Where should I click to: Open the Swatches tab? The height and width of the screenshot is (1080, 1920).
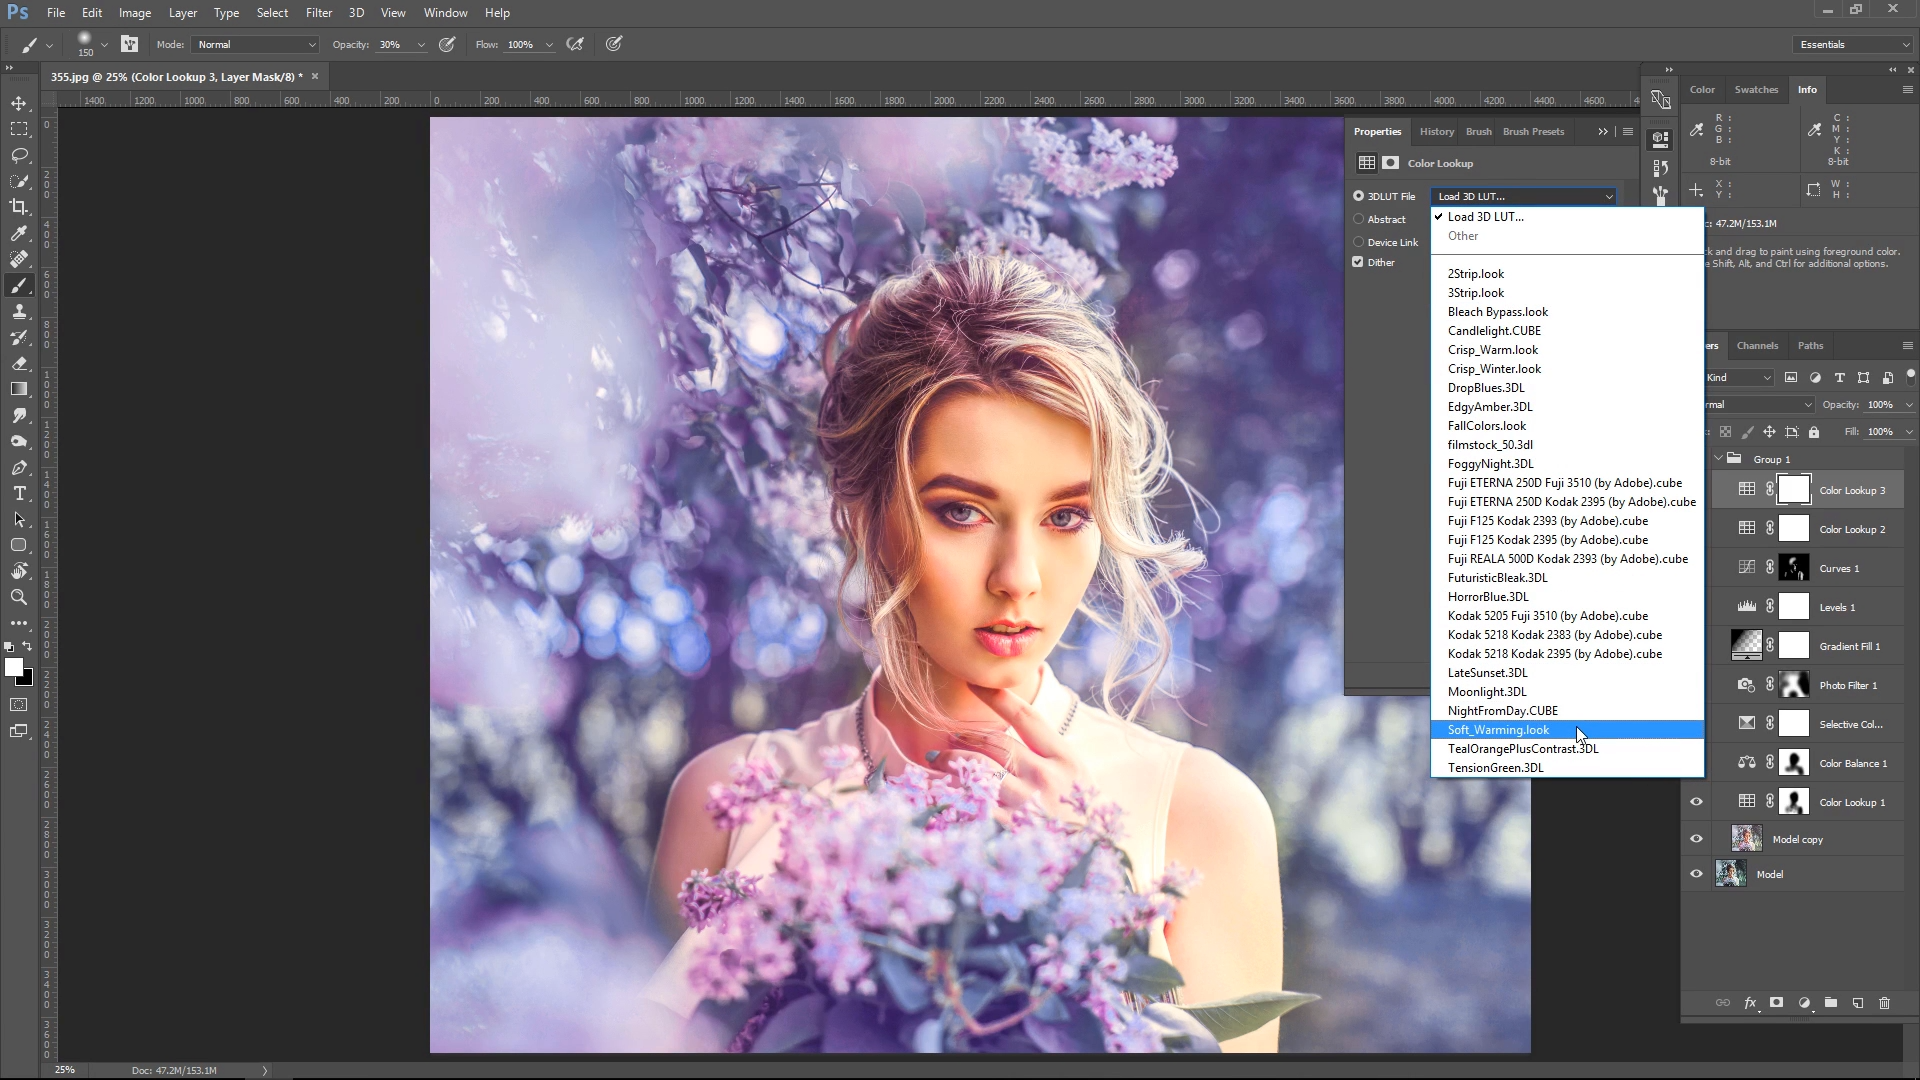point(1756,89)
